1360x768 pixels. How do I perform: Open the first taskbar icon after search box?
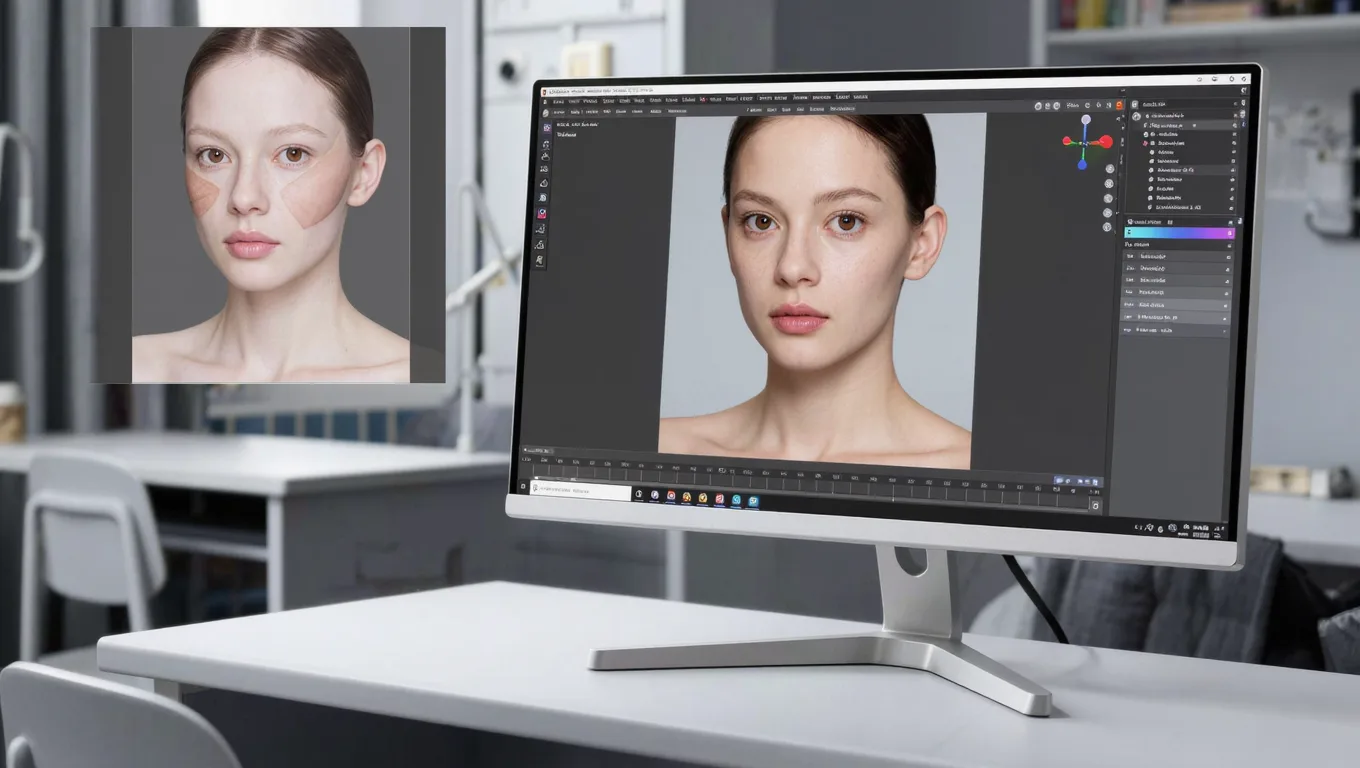click(639, 495)
